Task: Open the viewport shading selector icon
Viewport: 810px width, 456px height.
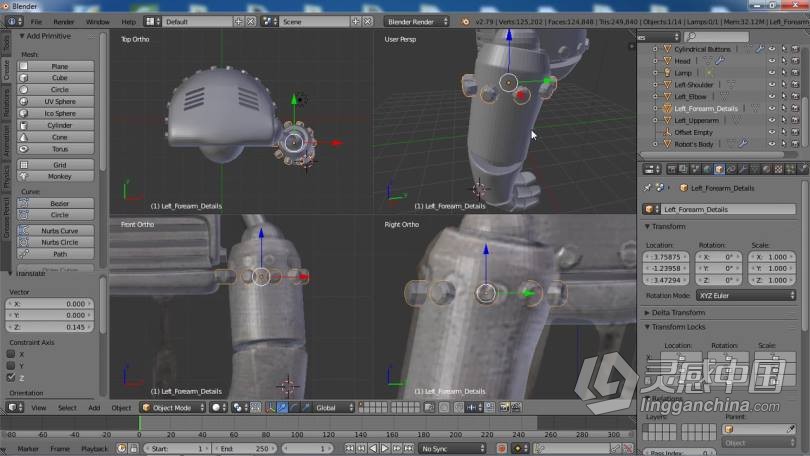Action: tap(219, 407)
